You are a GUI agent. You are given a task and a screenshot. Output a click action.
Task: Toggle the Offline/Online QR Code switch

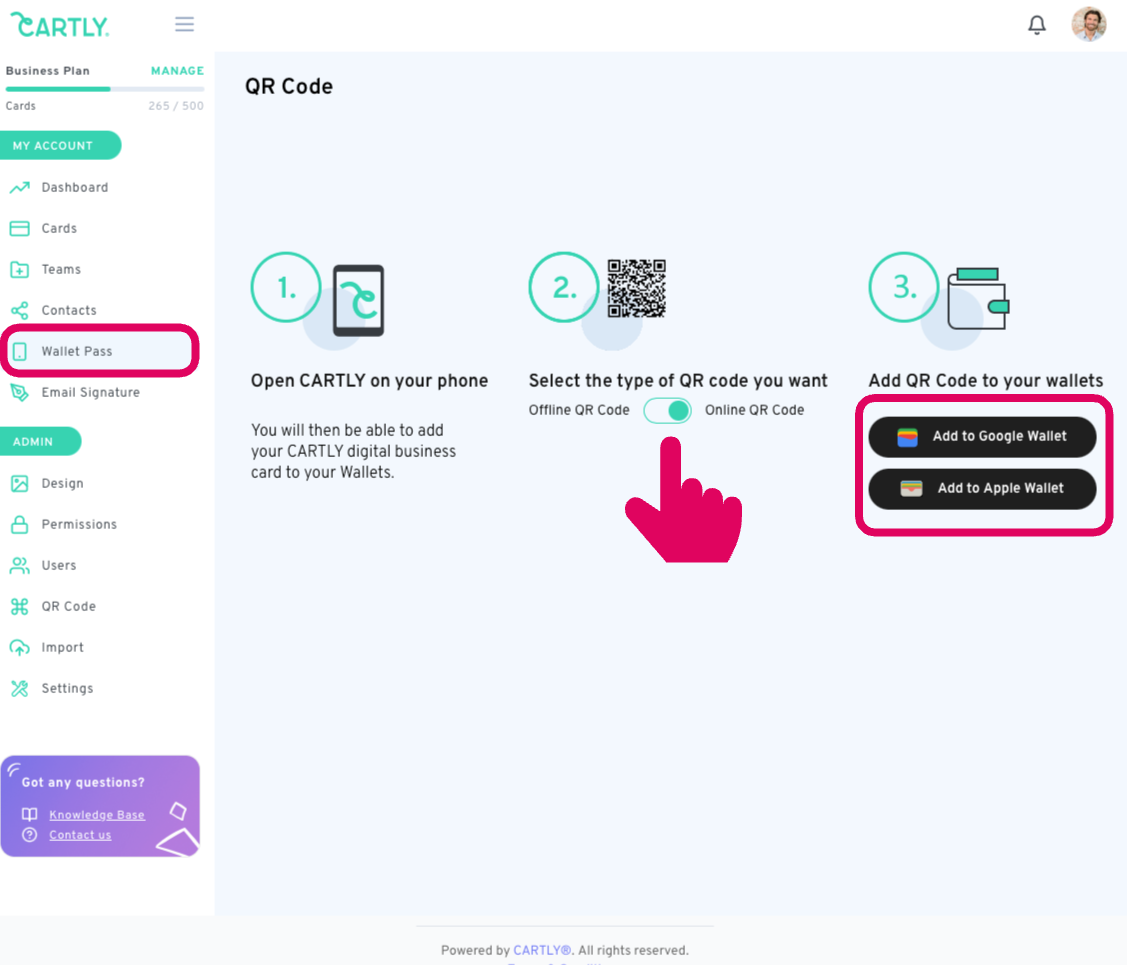pos(668,410)
